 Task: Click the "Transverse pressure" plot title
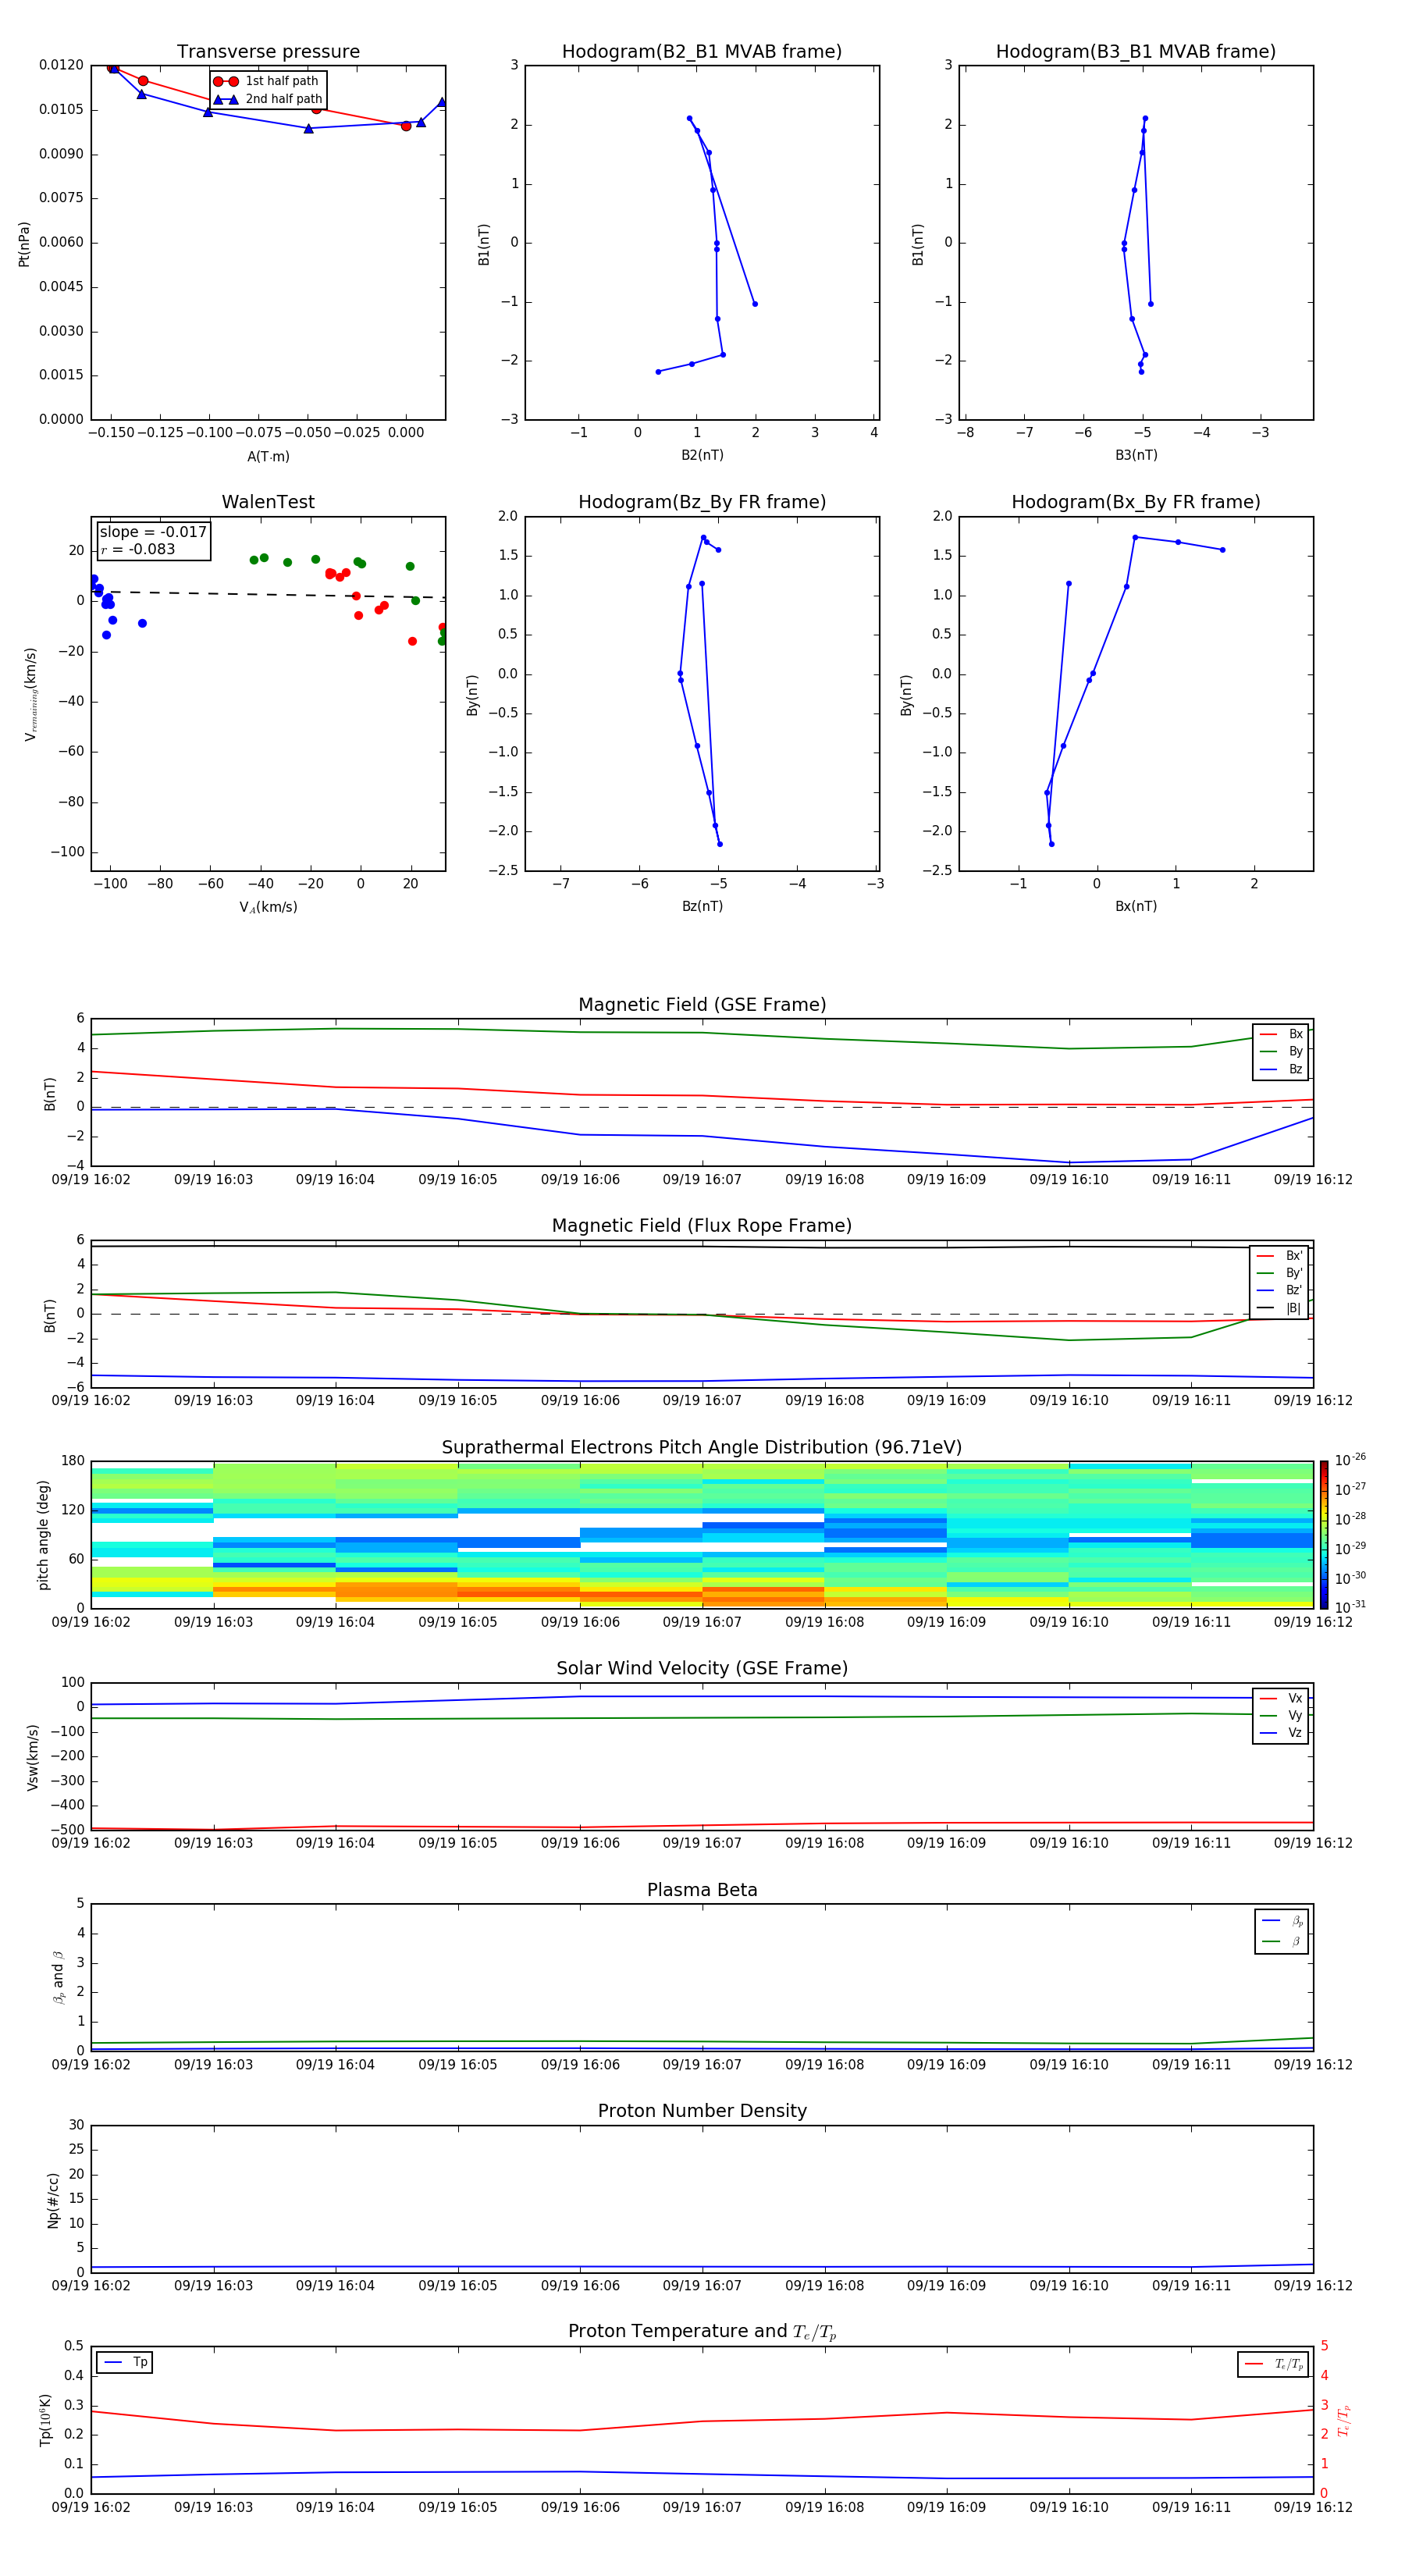[268, 52]
